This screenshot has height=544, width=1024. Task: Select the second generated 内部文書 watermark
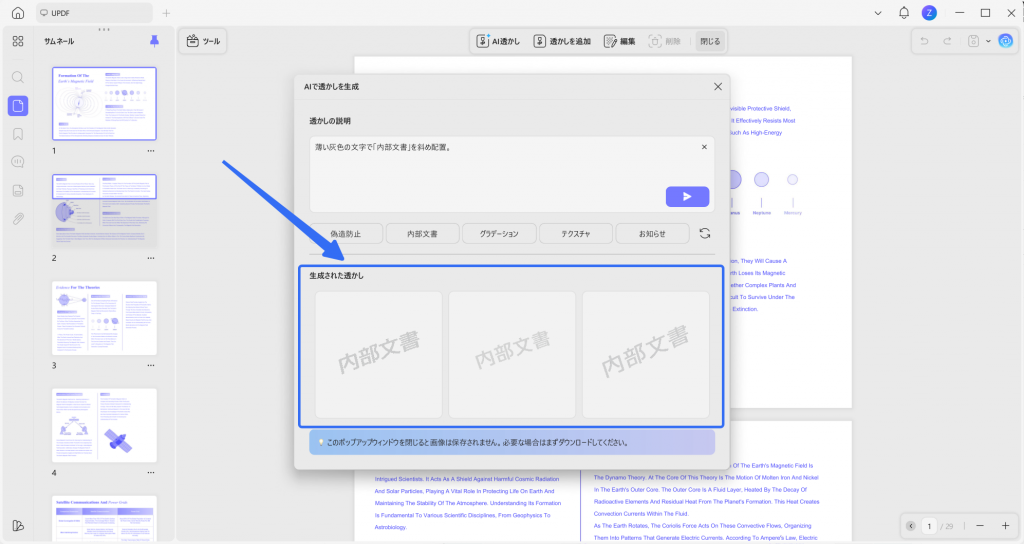(x=512, y=355)
